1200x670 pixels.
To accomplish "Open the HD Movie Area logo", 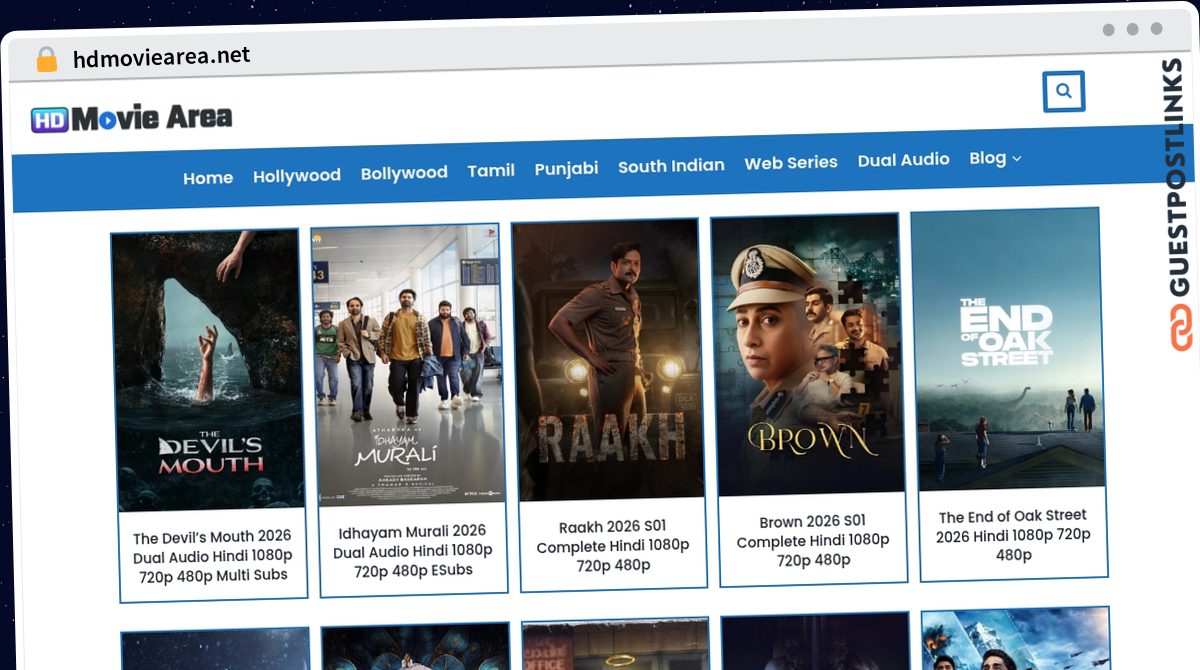I will pyautogui.click(x=131, y=118).
